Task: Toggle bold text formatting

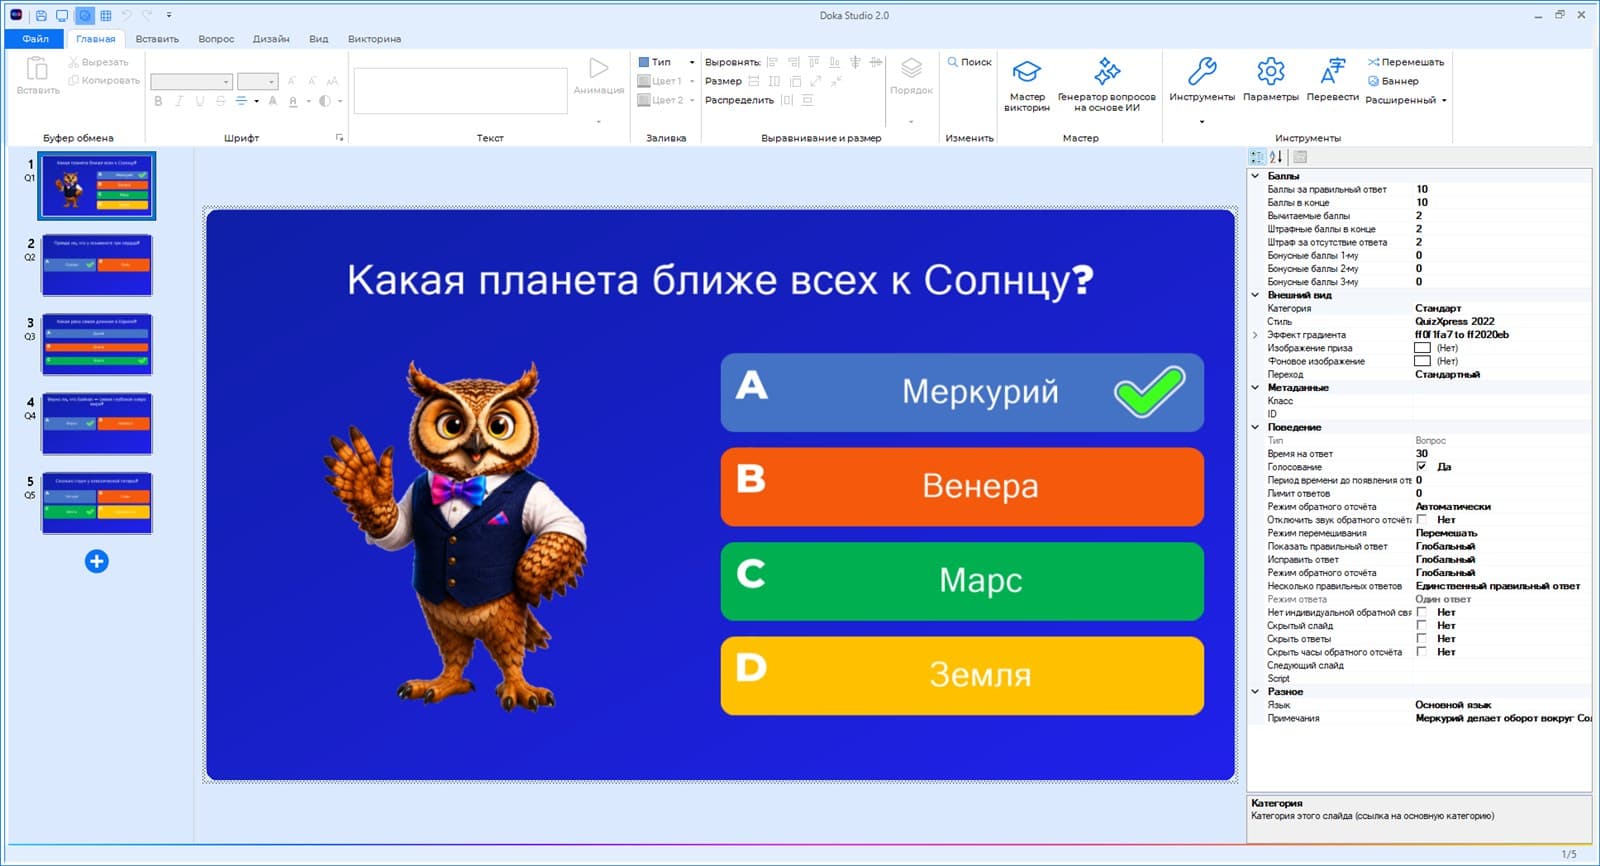Action: point(158,101)
